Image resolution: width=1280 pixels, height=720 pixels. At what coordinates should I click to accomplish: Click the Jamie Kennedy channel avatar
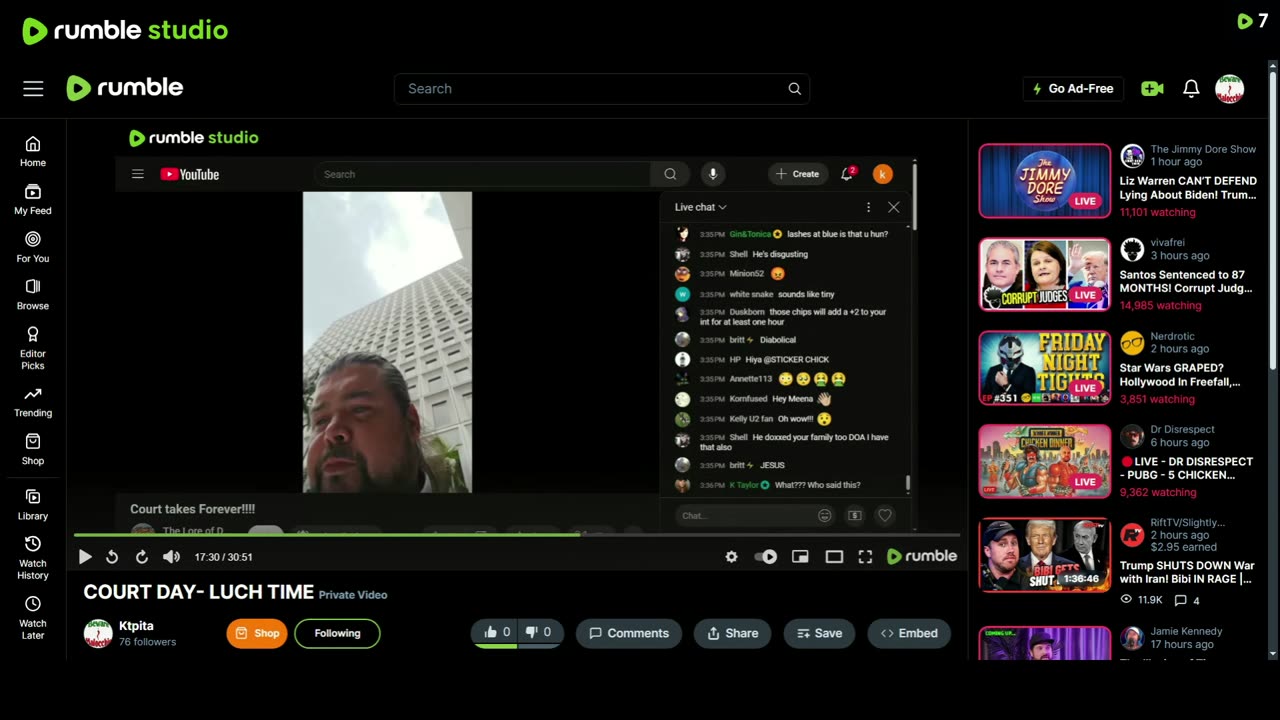[x=1132, y=638]
